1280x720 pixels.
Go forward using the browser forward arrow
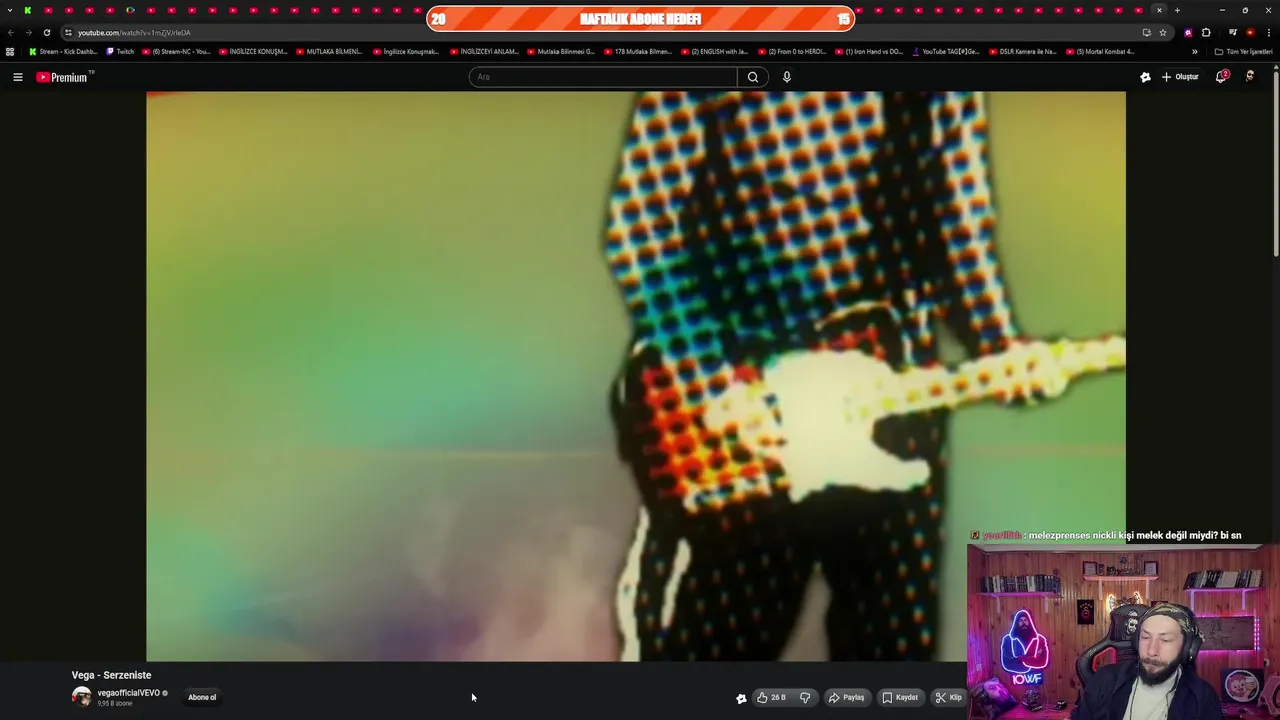pyautogui.click(x=28, y=32)
